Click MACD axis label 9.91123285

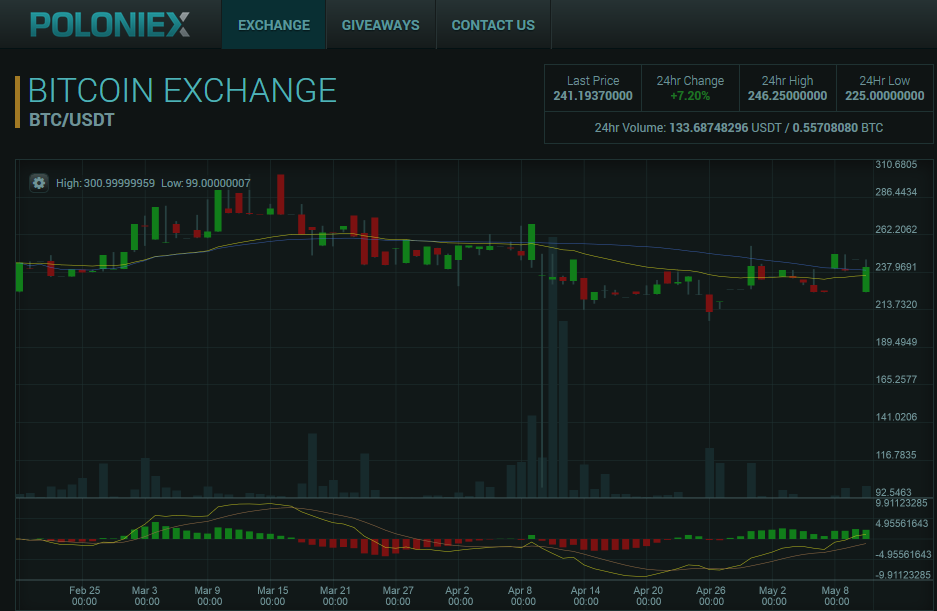(x=901, y=503)
